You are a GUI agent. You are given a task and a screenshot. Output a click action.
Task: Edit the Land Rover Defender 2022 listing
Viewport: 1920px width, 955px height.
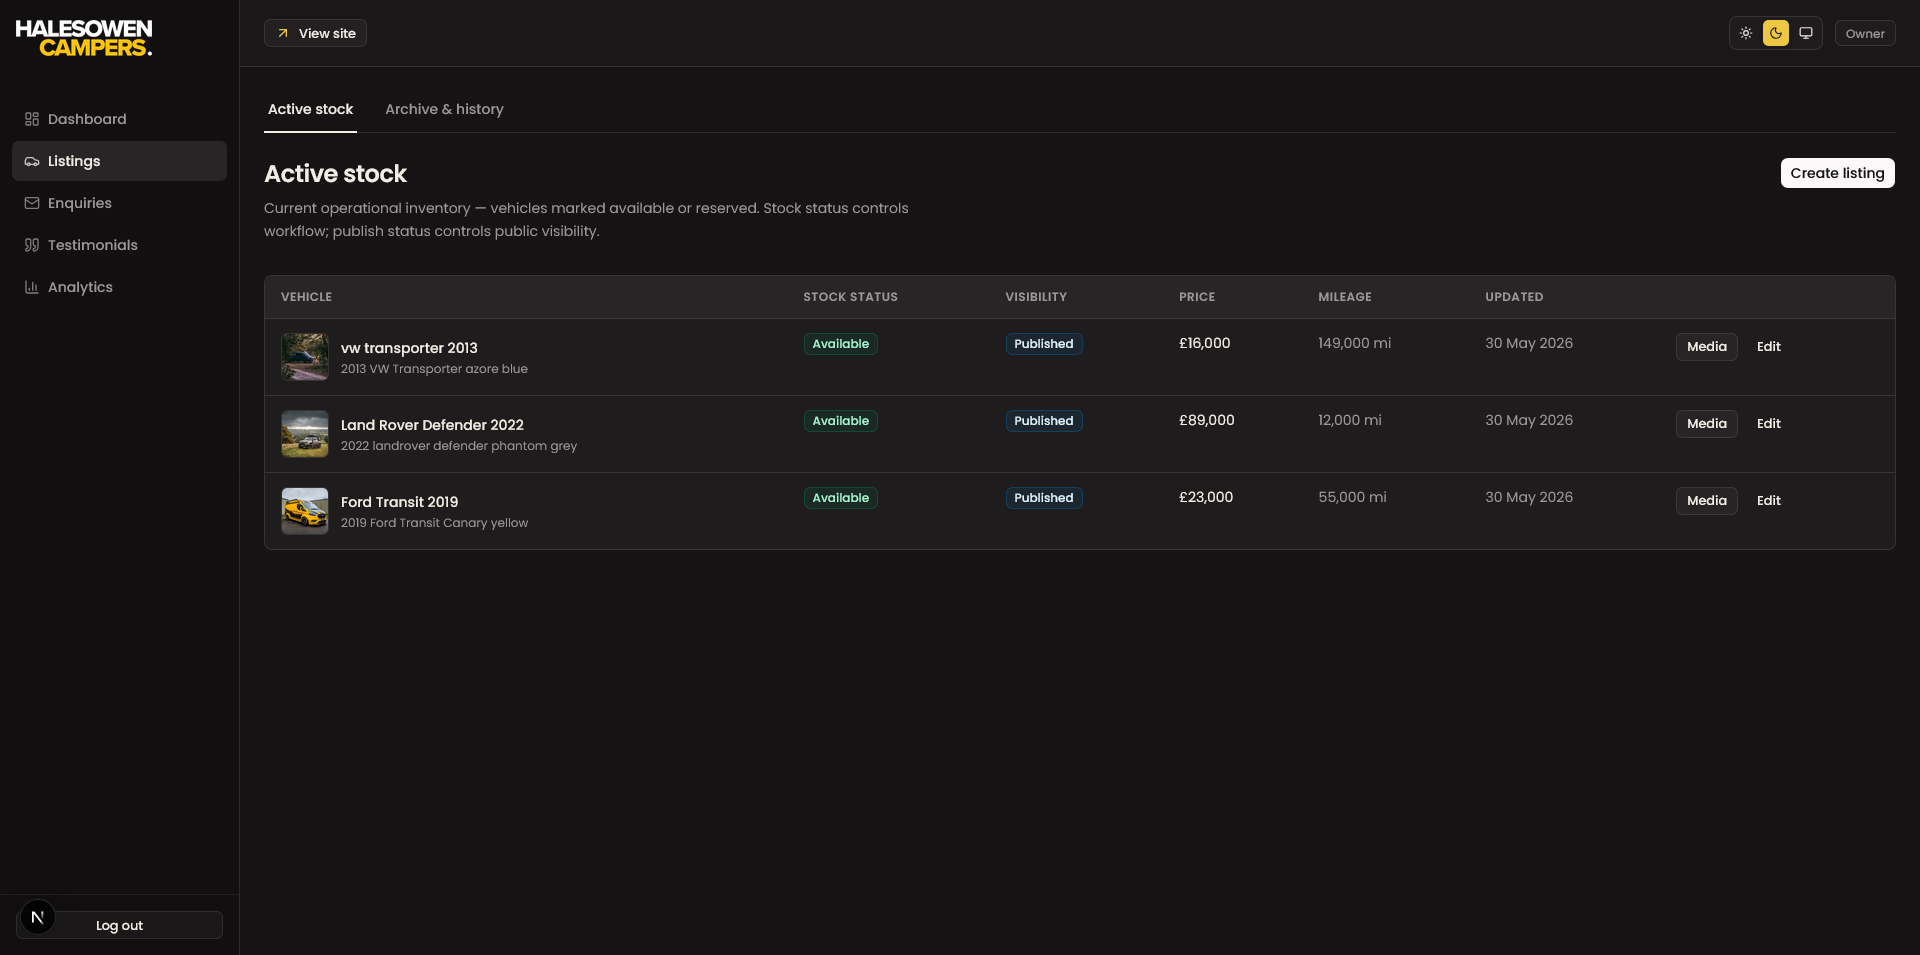1768,424
